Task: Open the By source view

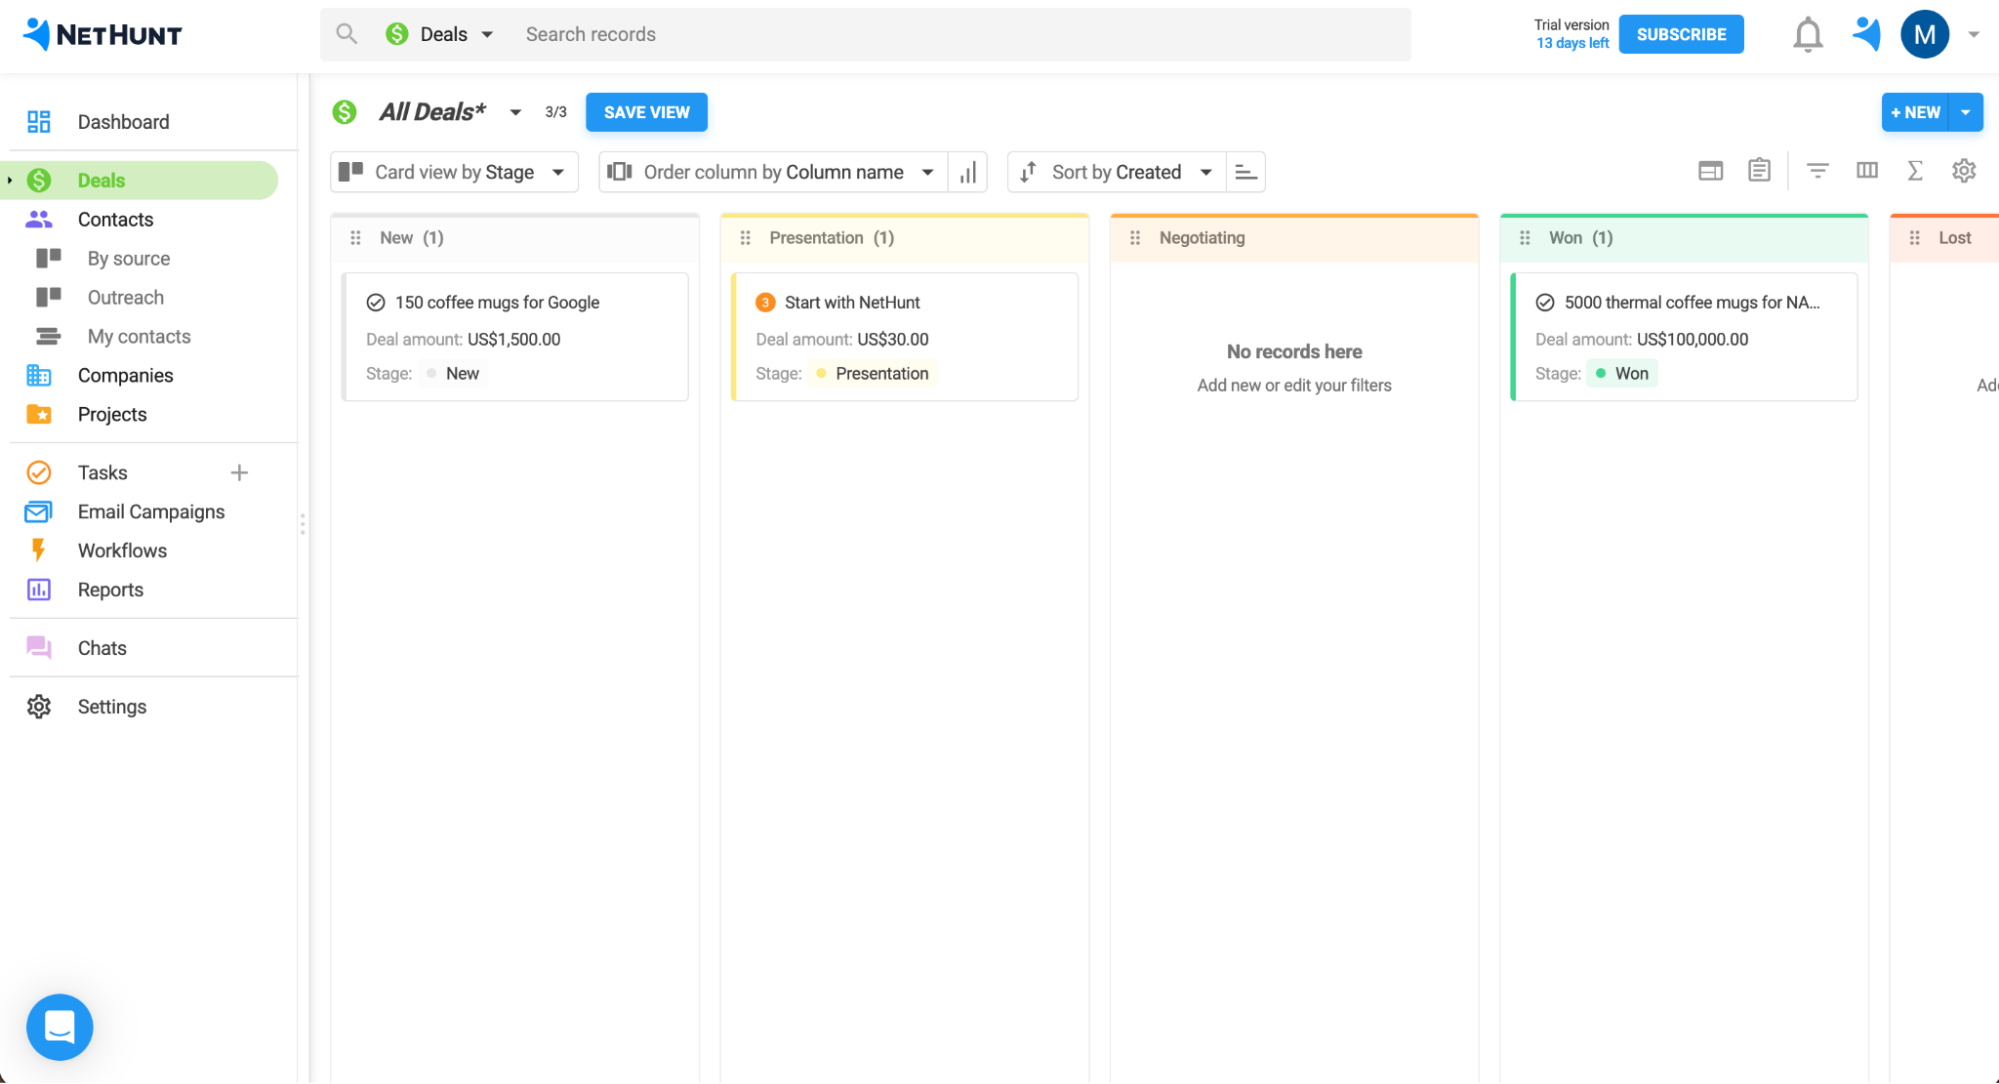Action: (128, 258)
